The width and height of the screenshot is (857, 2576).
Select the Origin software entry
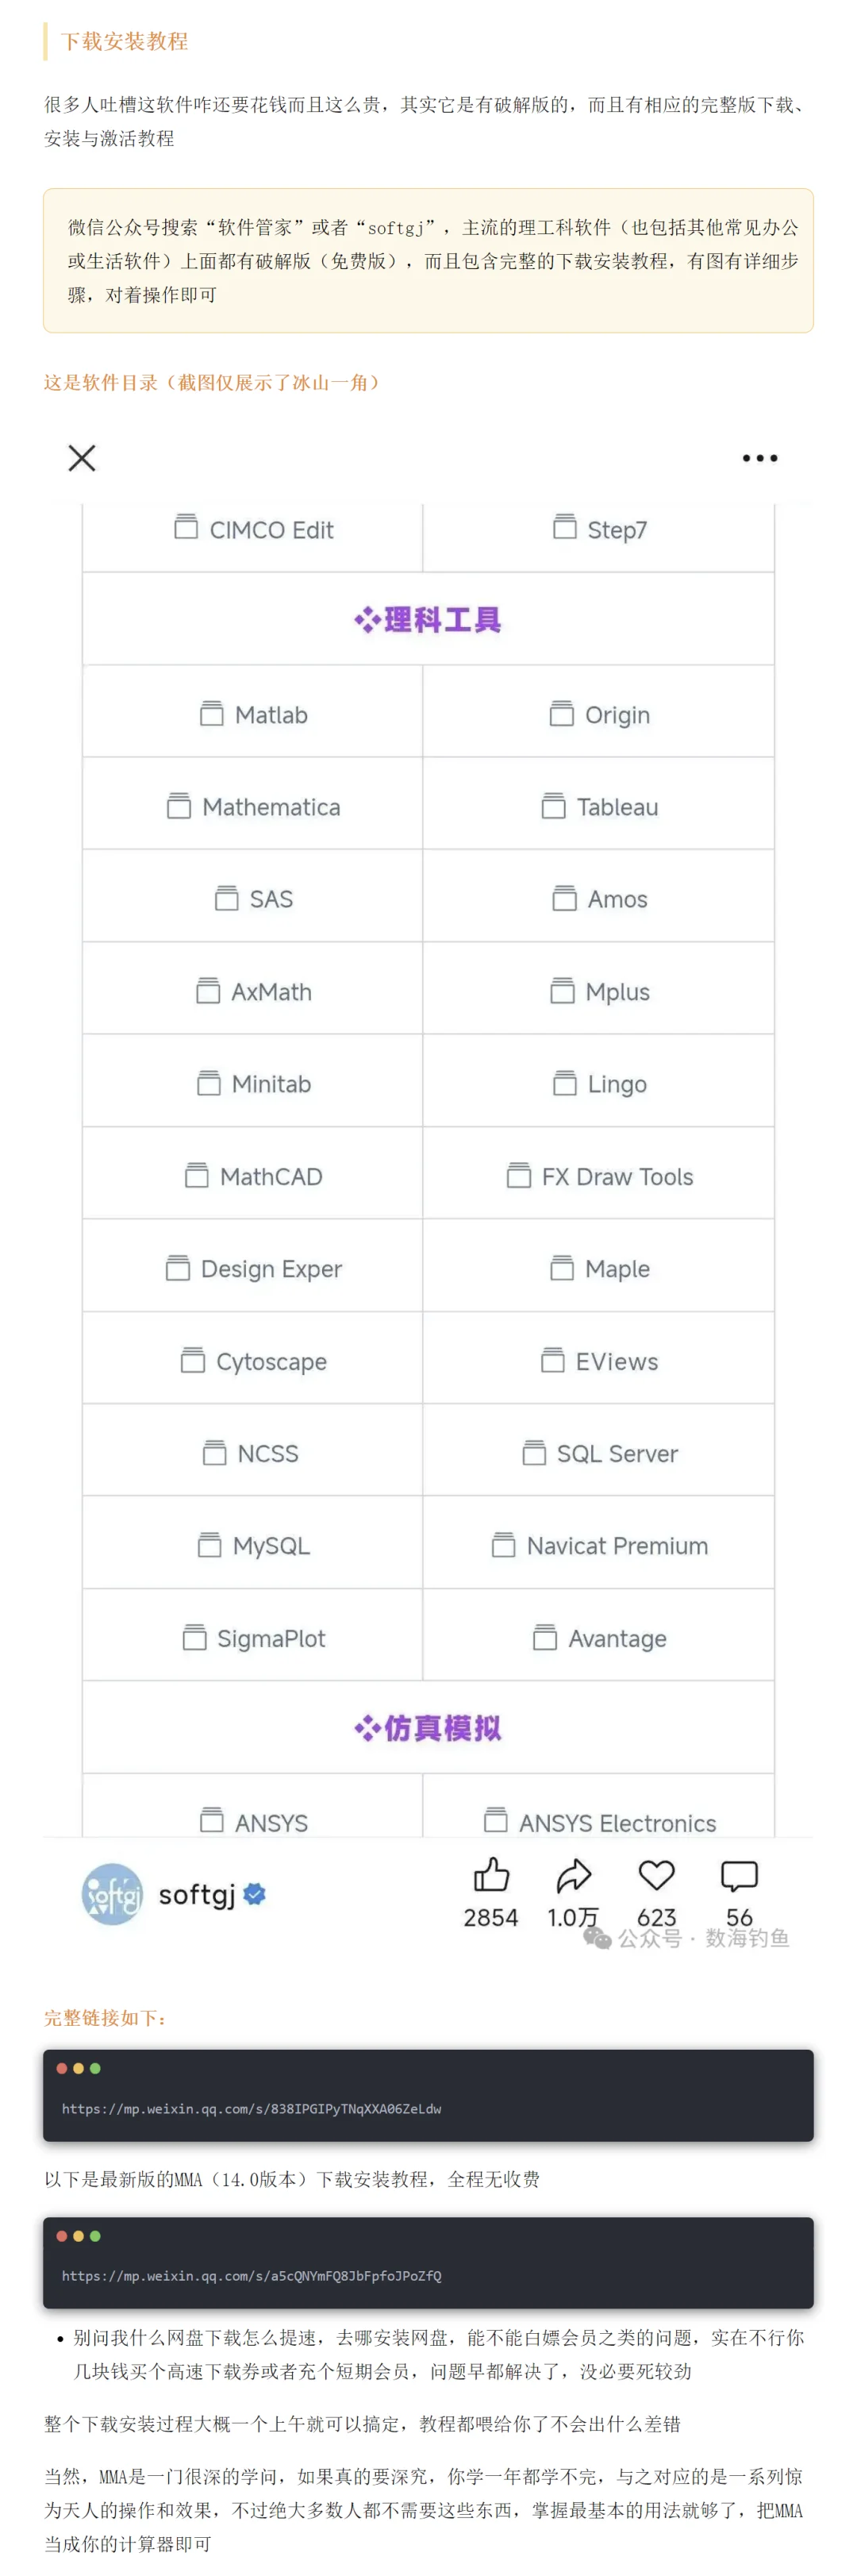pos(600,715)
